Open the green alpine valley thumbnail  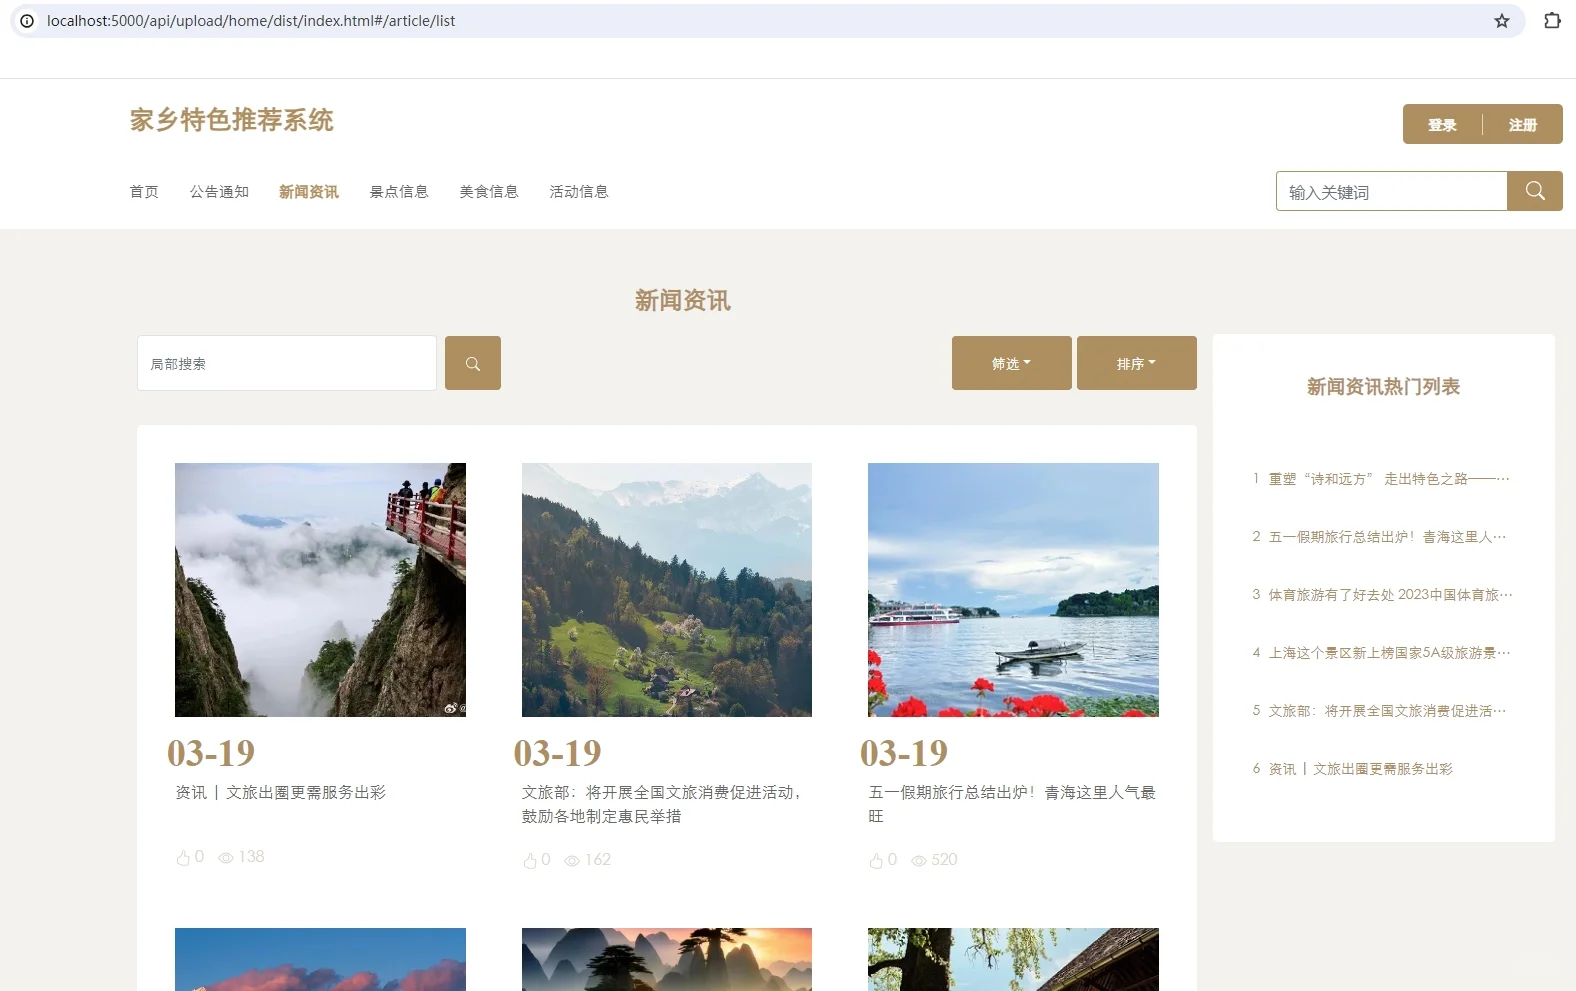[x=667, y=590]
